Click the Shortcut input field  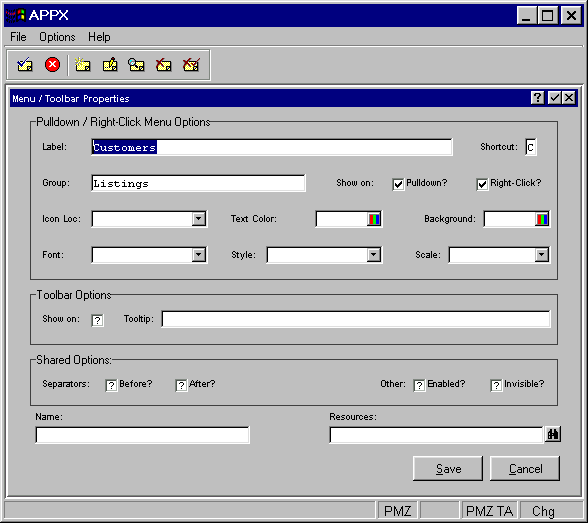coord(531,147)
